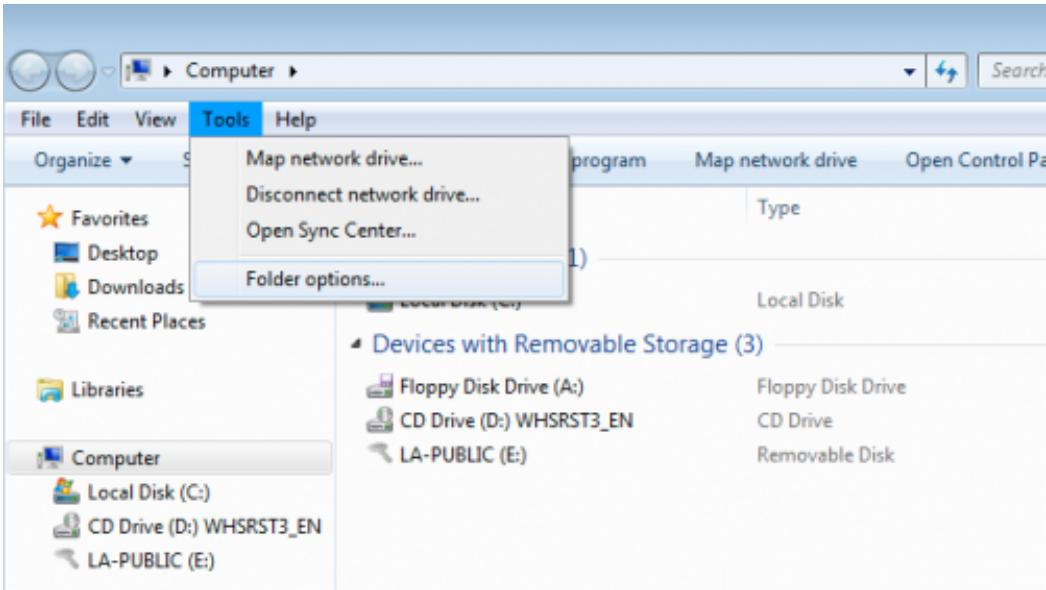Choose Map network drive... from Tools menu

click(380, 159)
